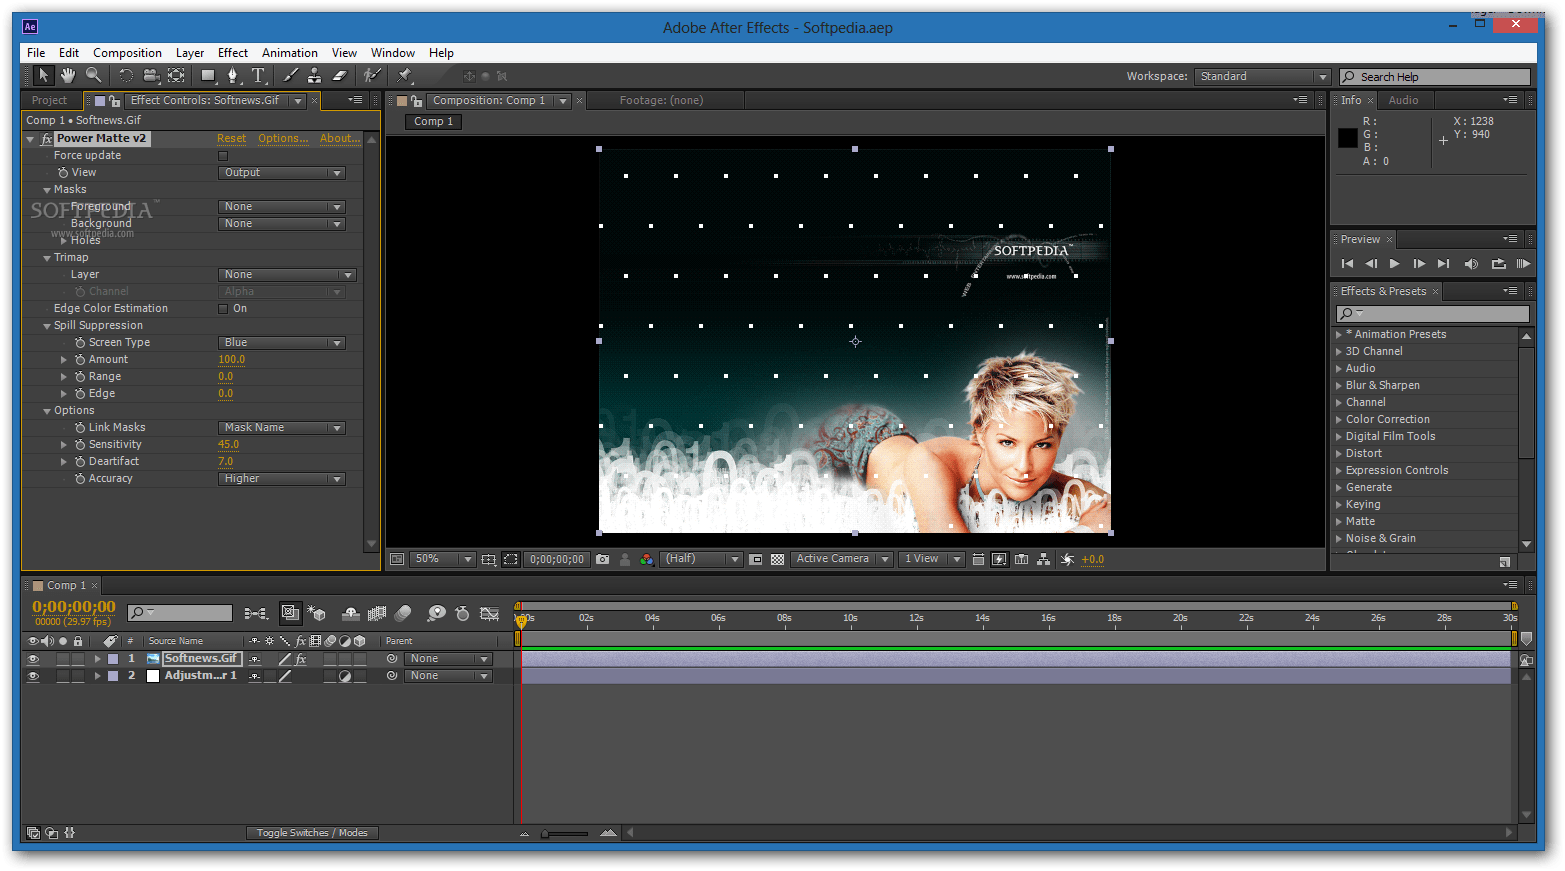Viewport: 1565px width, 871px height.
Task: Select the Clone Stamp tool
Action: [316, 75]
